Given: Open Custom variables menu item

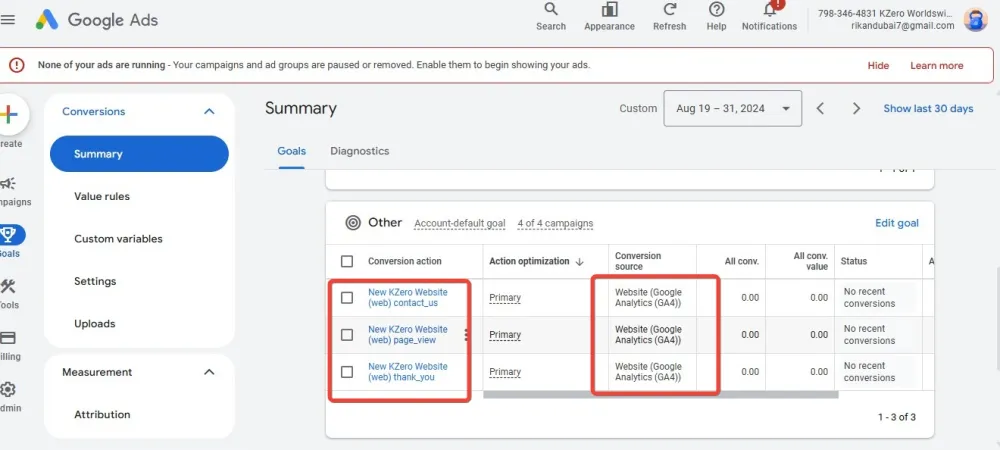Looking at the screenshot, I should (118, 239).
